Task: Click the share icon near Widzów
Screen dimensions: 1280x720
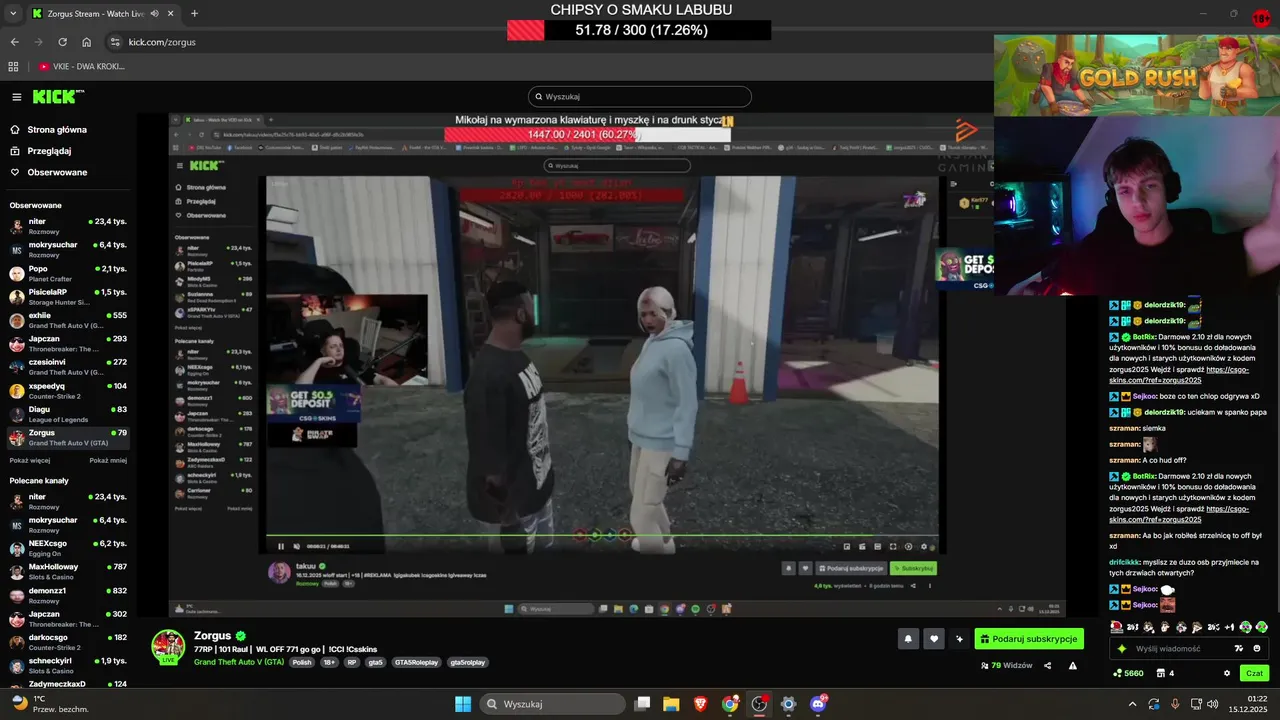Action: pos(1048,665)
